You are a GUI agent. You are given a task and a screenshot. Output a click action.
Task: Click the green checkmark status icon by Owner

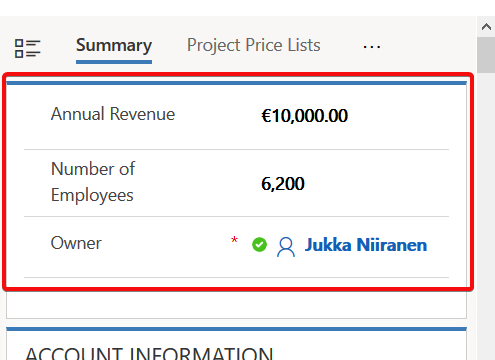click(259, 245)
